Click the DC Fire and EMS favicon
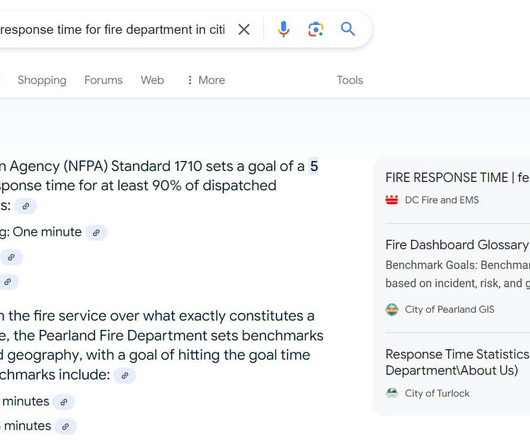 click(x=392, y=200)
